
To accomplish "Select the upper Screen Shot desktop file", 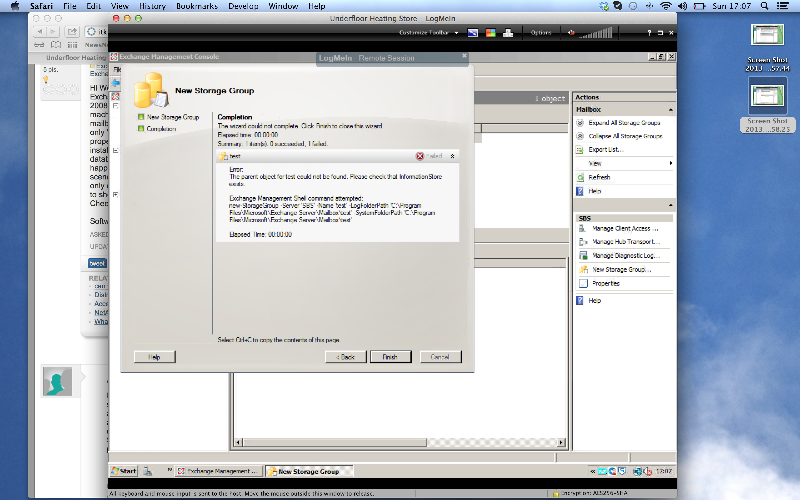I will [767, 48].
